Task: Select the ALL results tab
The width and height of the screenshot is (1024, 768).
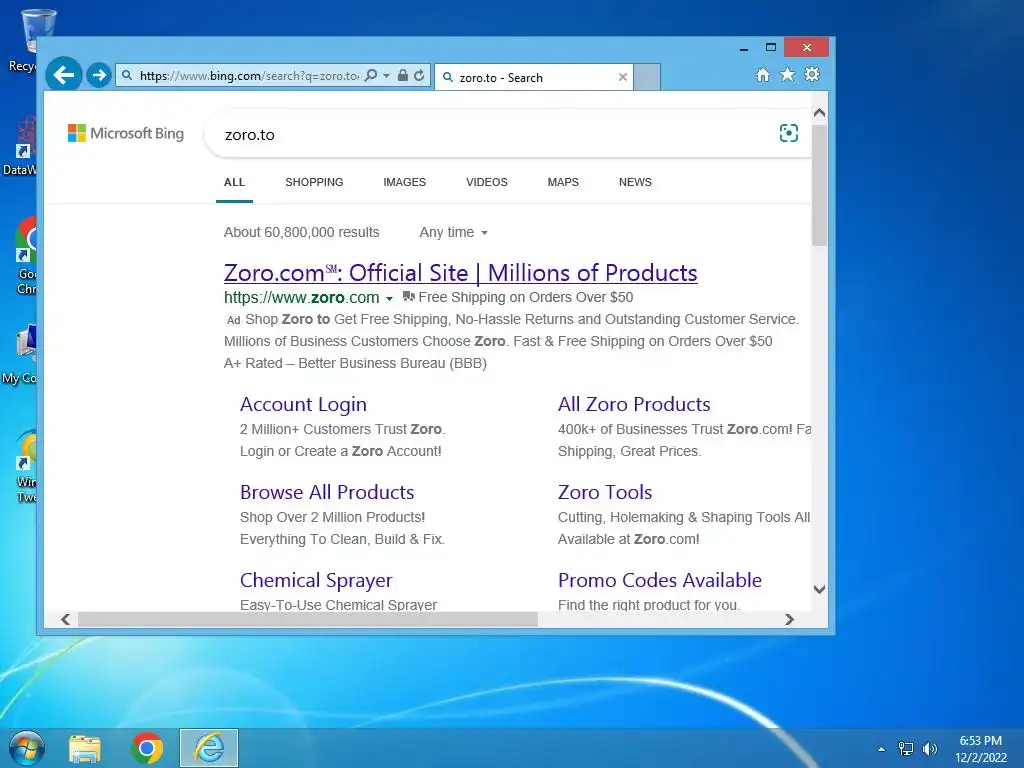Action: pos(234,182)
